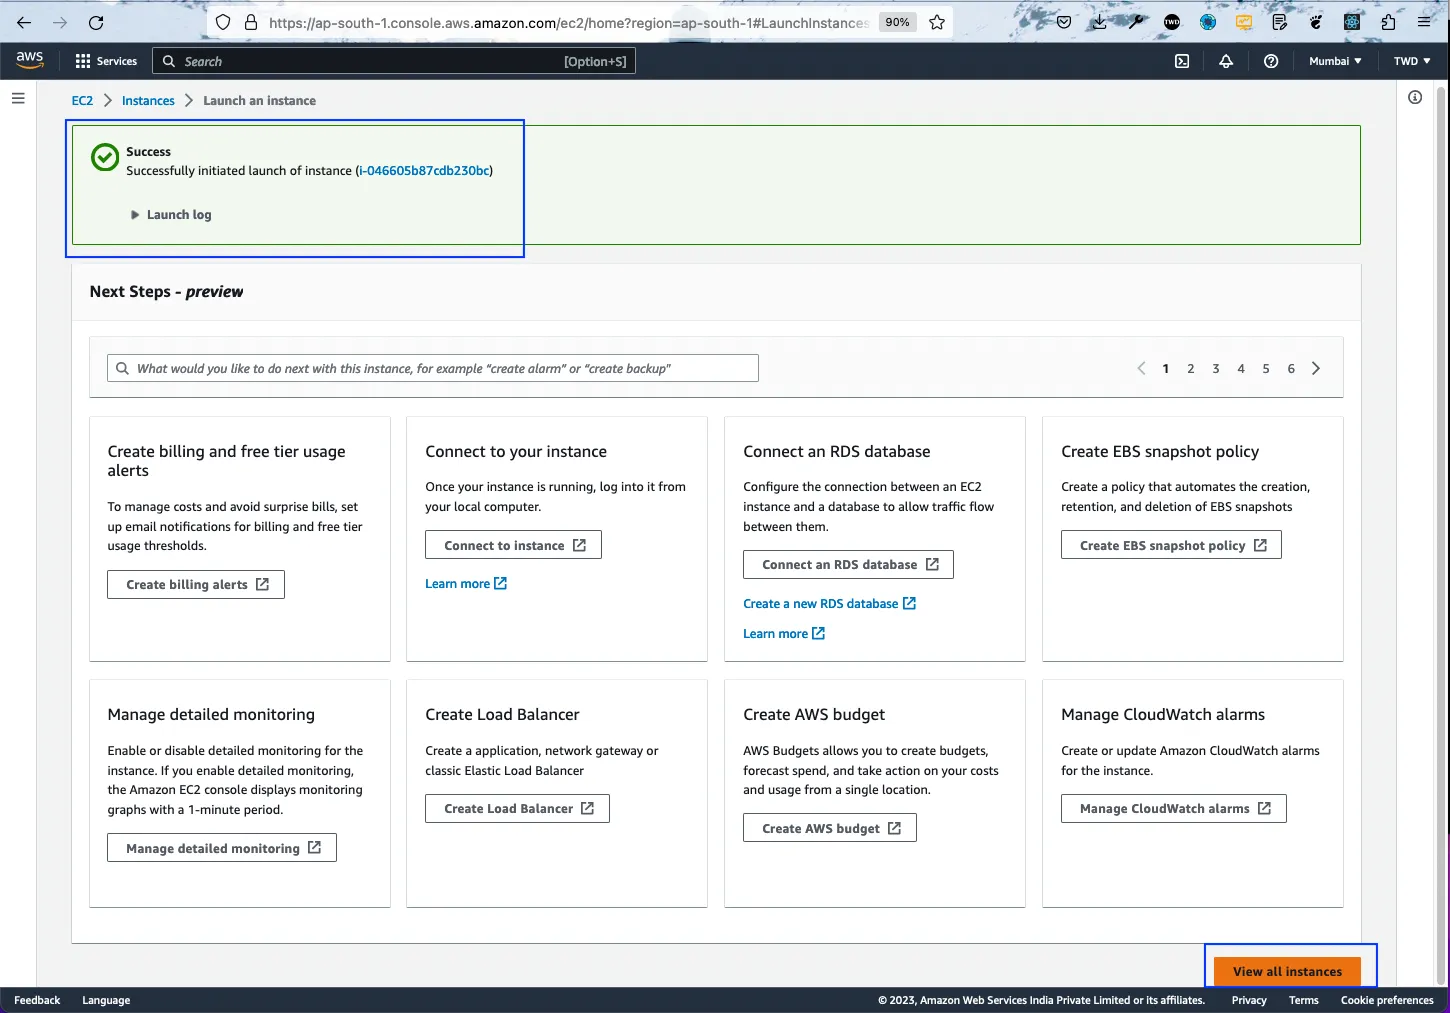Viewport: 1450px width, 1013px height.
Task: Open the Services grid menu
Action: (106, 61)
